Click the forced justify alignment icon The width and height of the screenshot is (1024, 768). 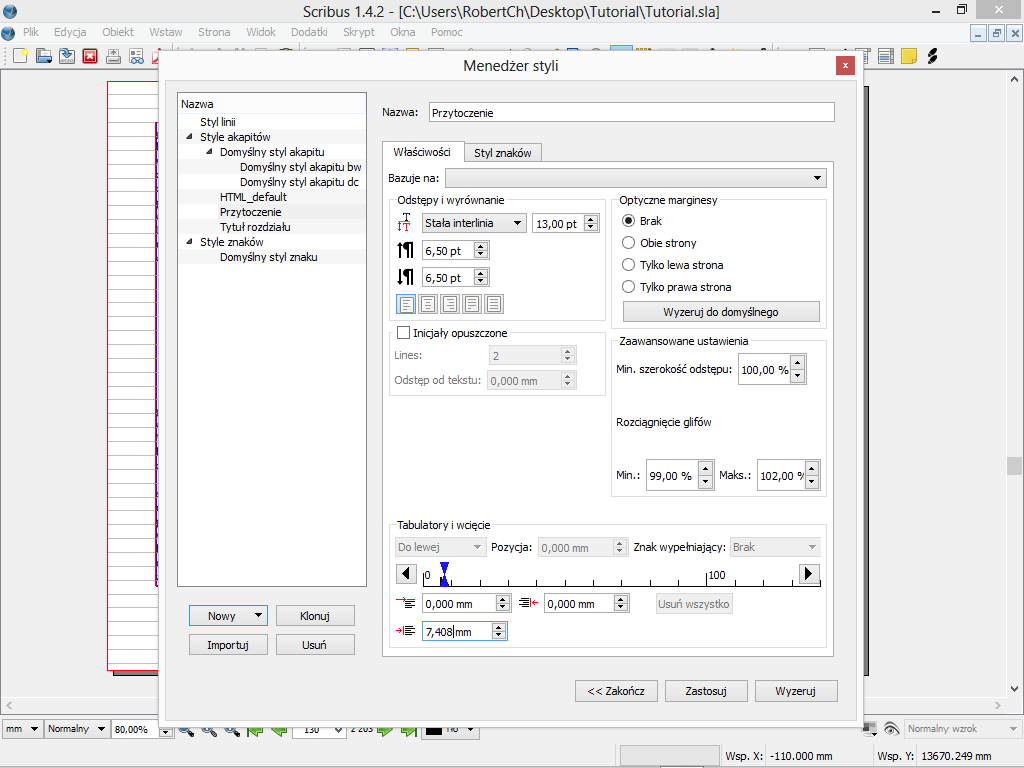point(494,305)
